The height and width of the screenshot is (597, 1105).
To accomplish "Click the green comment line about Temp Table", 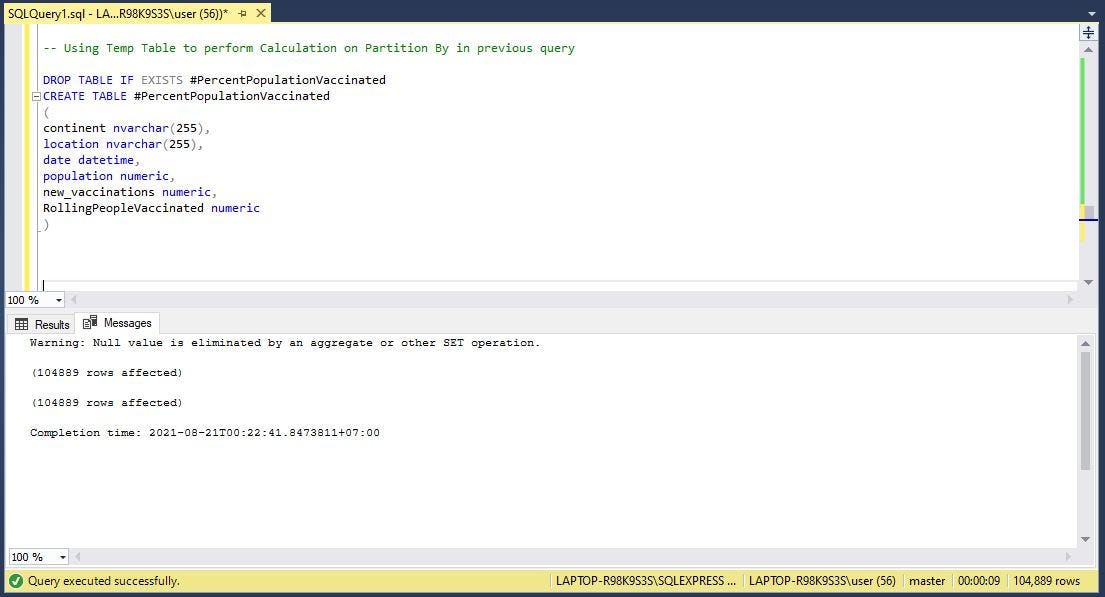I will [309, 48].
